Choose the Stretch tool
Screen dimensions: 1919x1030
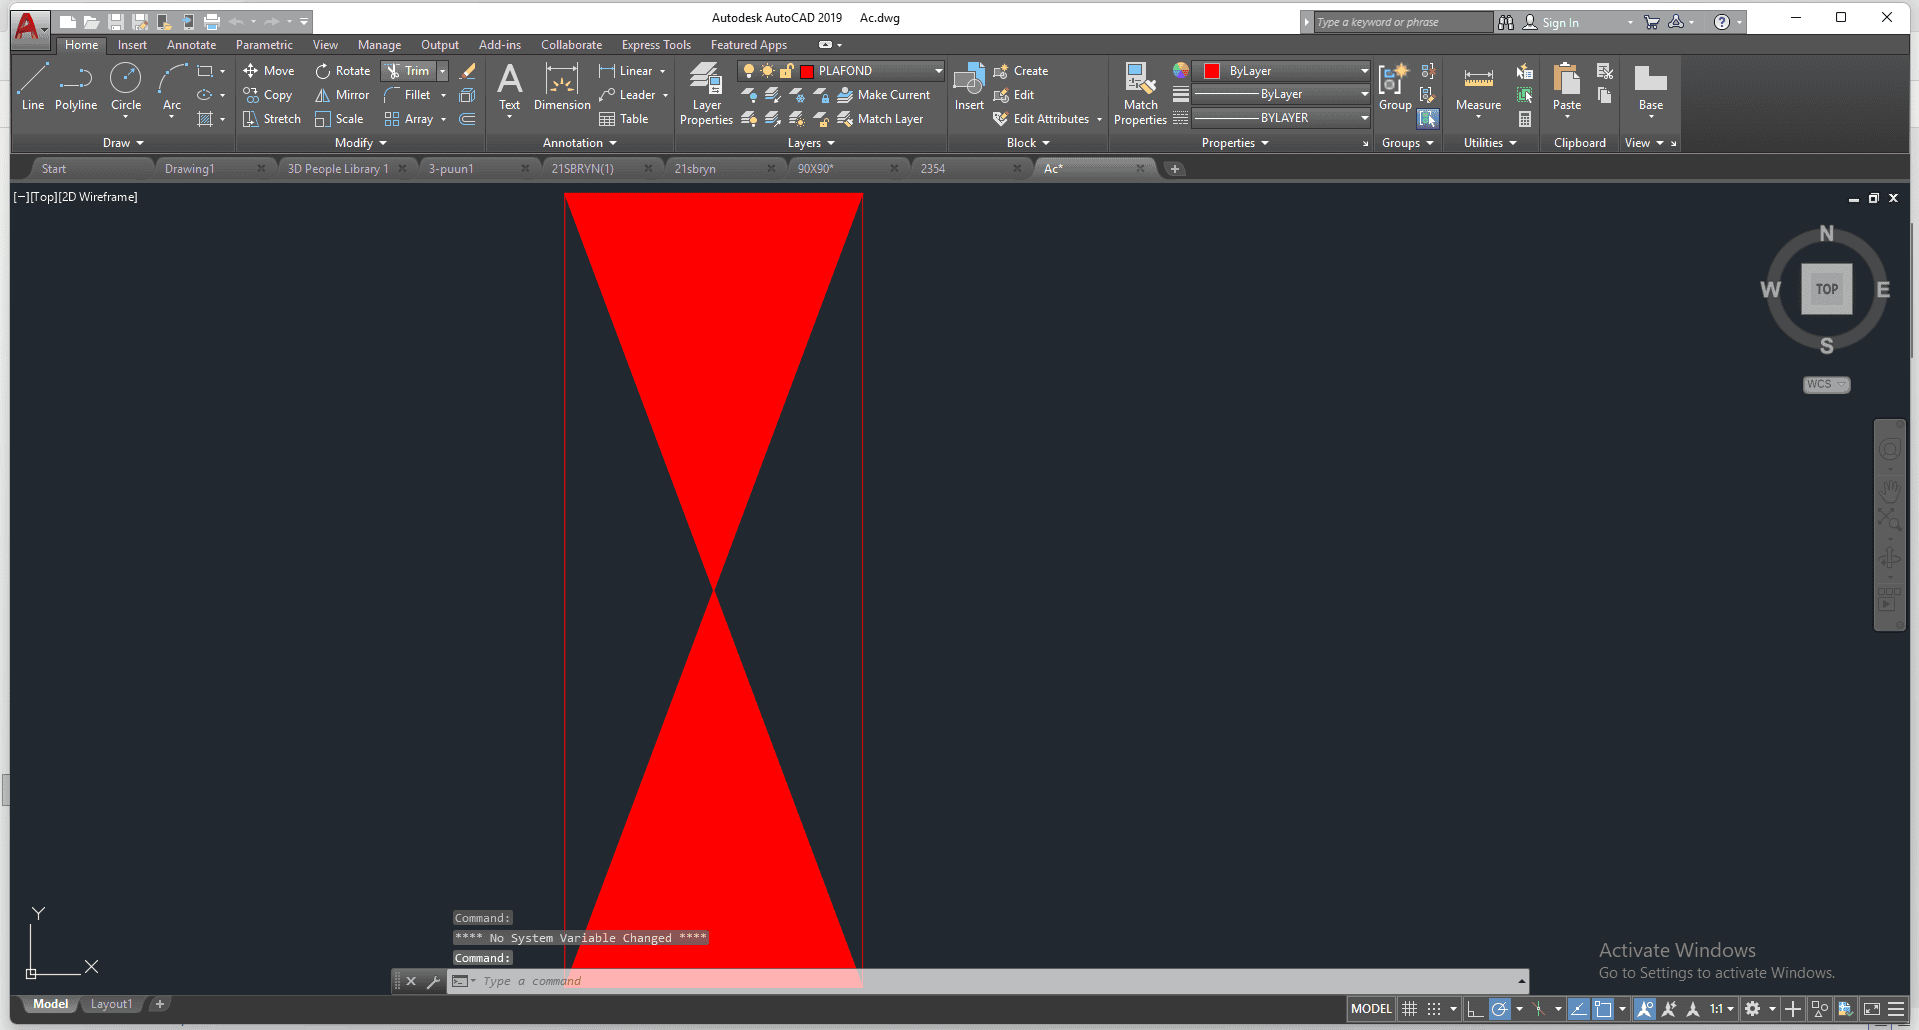(271, 119)
